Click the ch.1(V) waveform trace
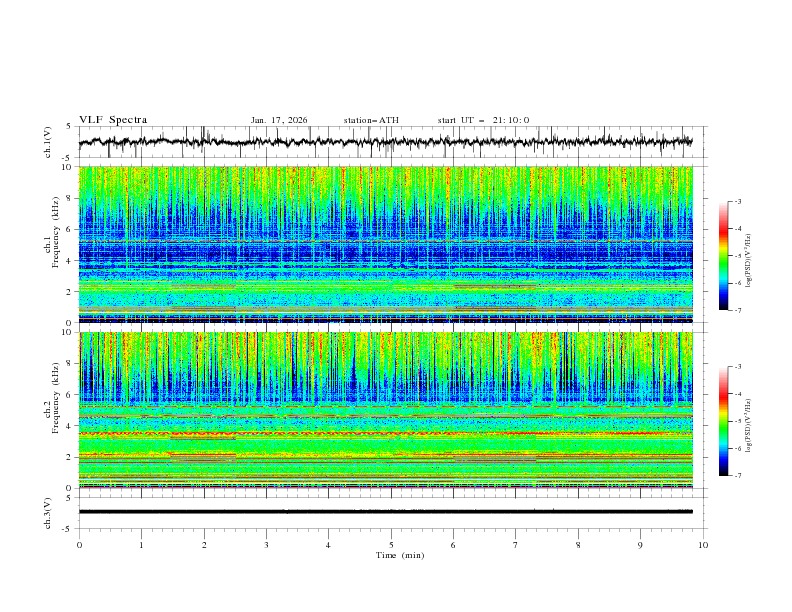Viewport: 792px width, 612px height. tap(386, 142)
